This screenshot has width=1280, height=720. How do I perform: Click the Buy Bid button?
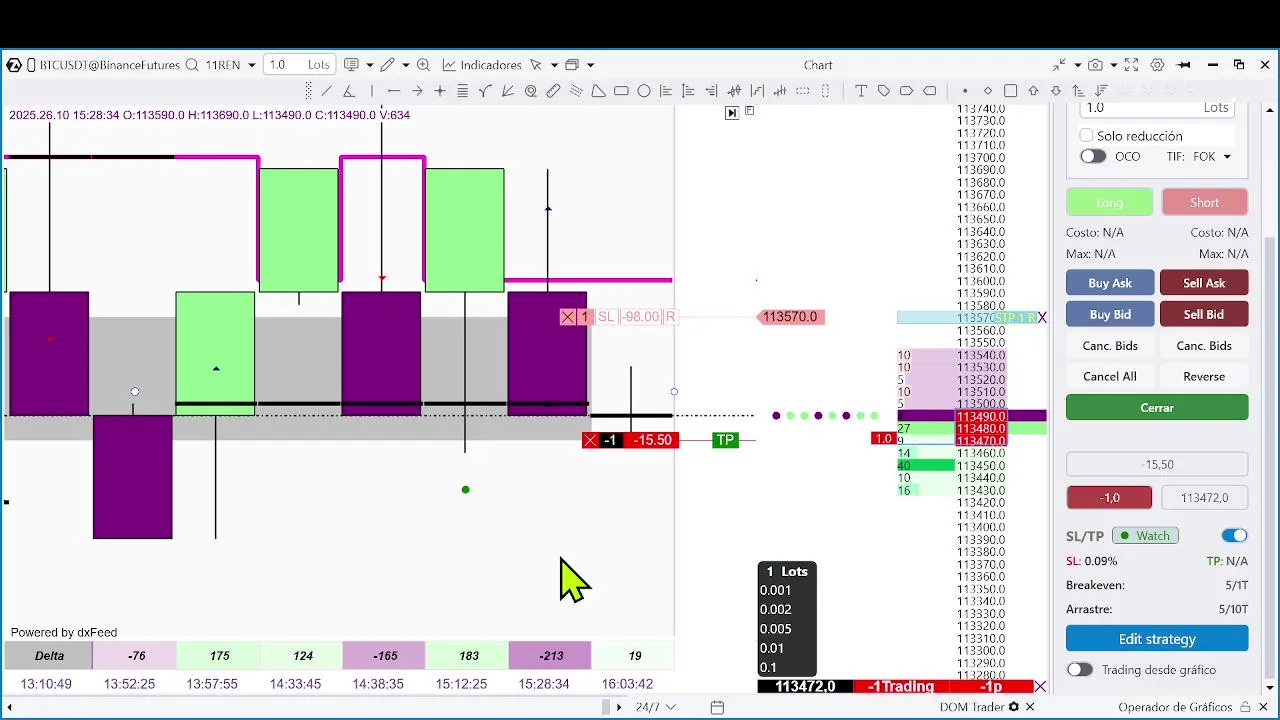coord(1110,314)
